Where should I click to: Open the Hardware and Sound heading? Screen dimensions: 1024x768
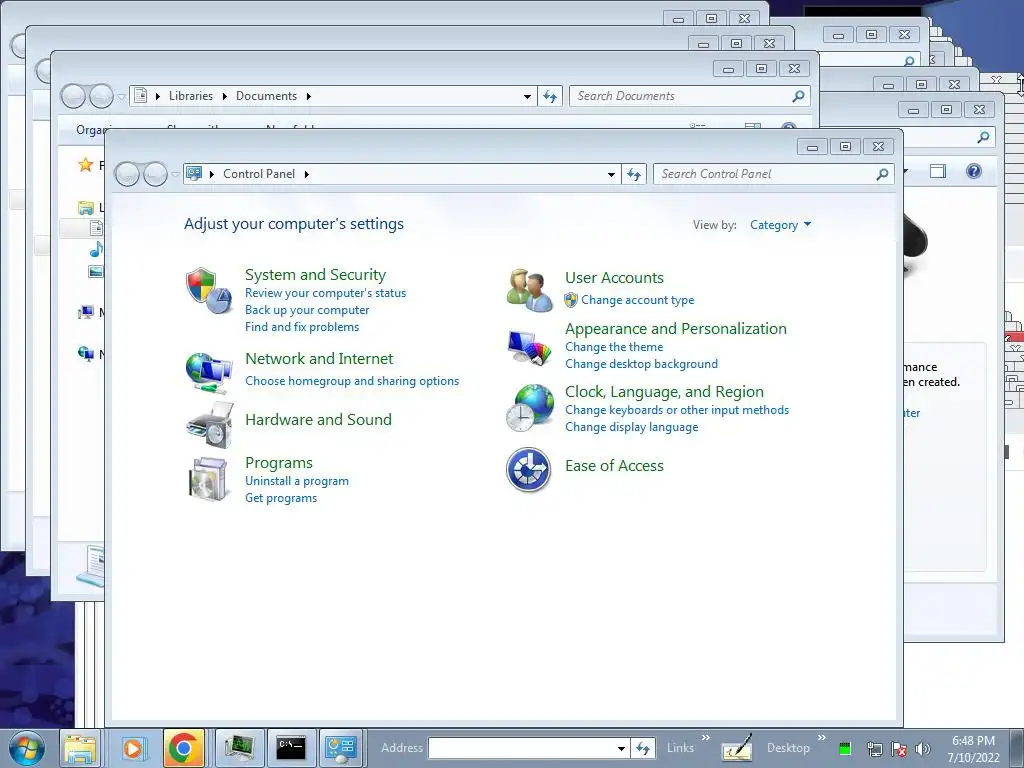(318, 420)
